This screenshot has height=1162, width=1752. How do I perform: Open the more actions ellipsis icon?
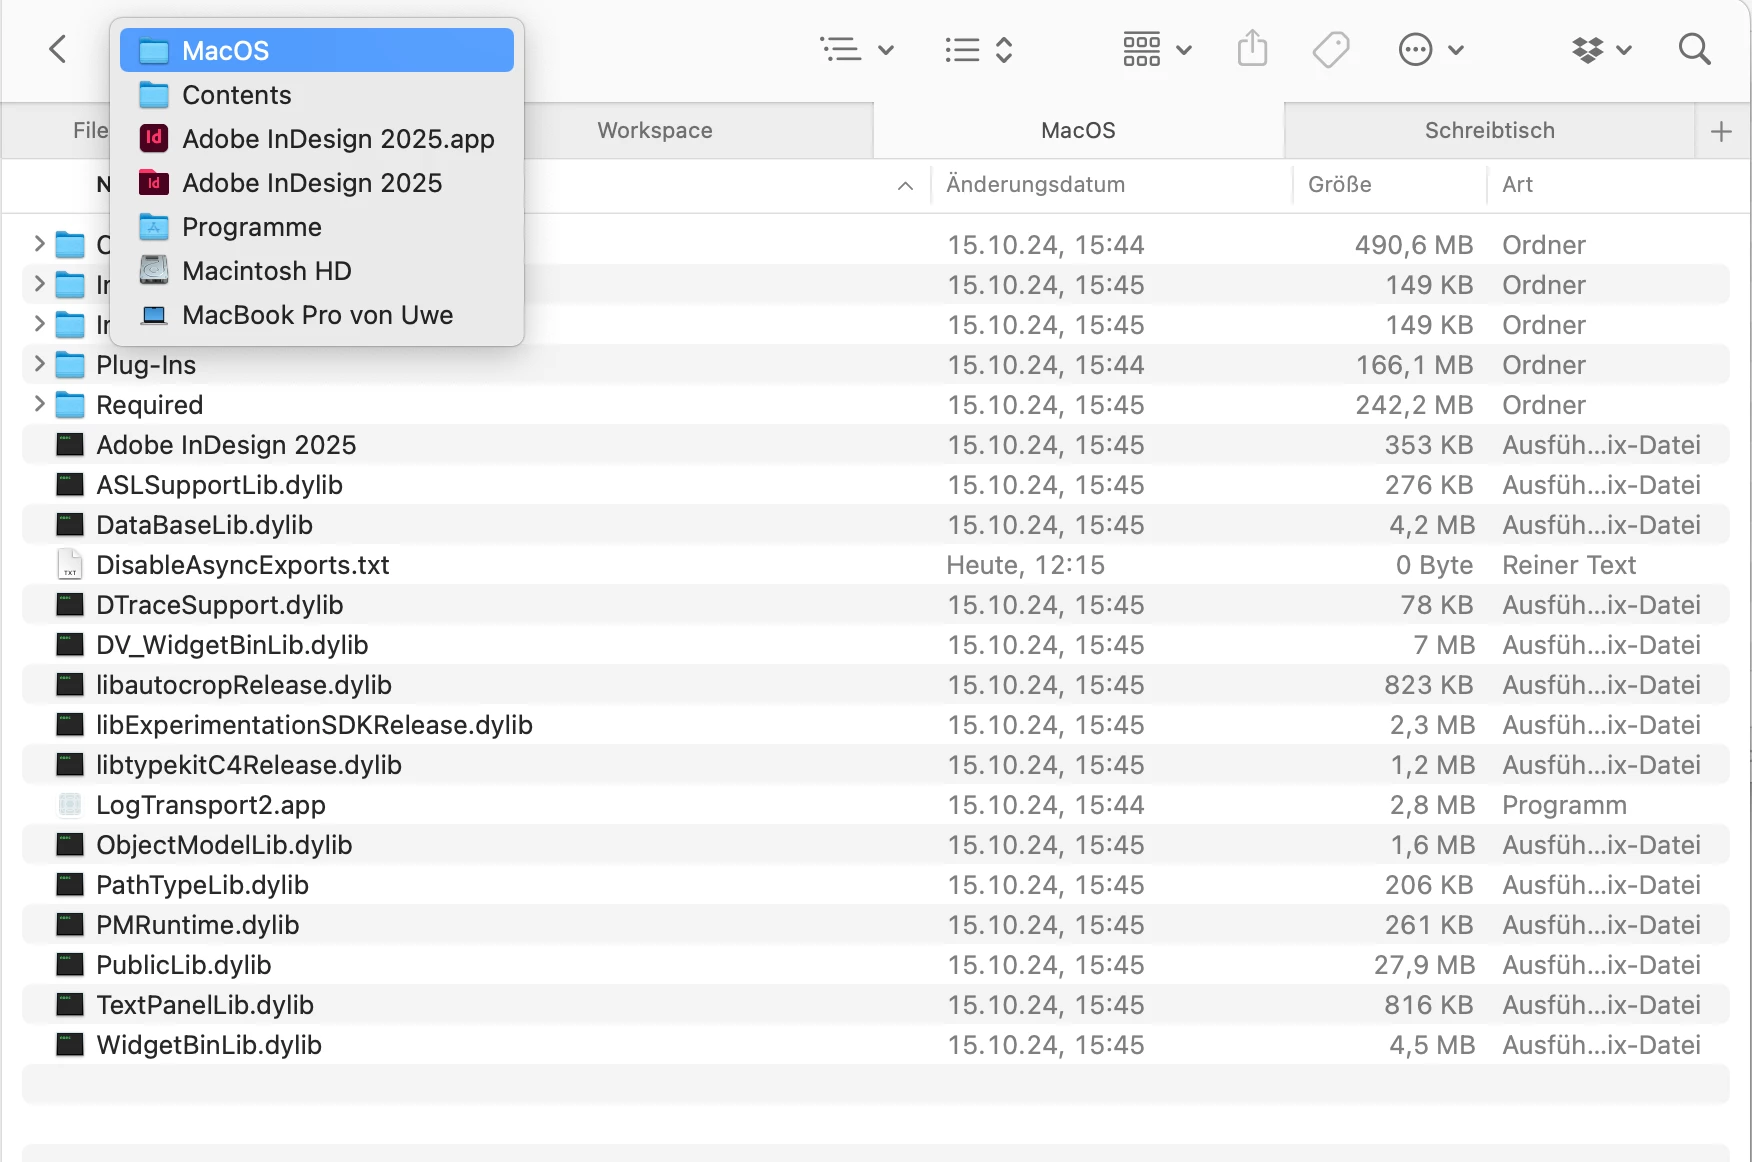pyautogui.click(x=1415, y=49)
